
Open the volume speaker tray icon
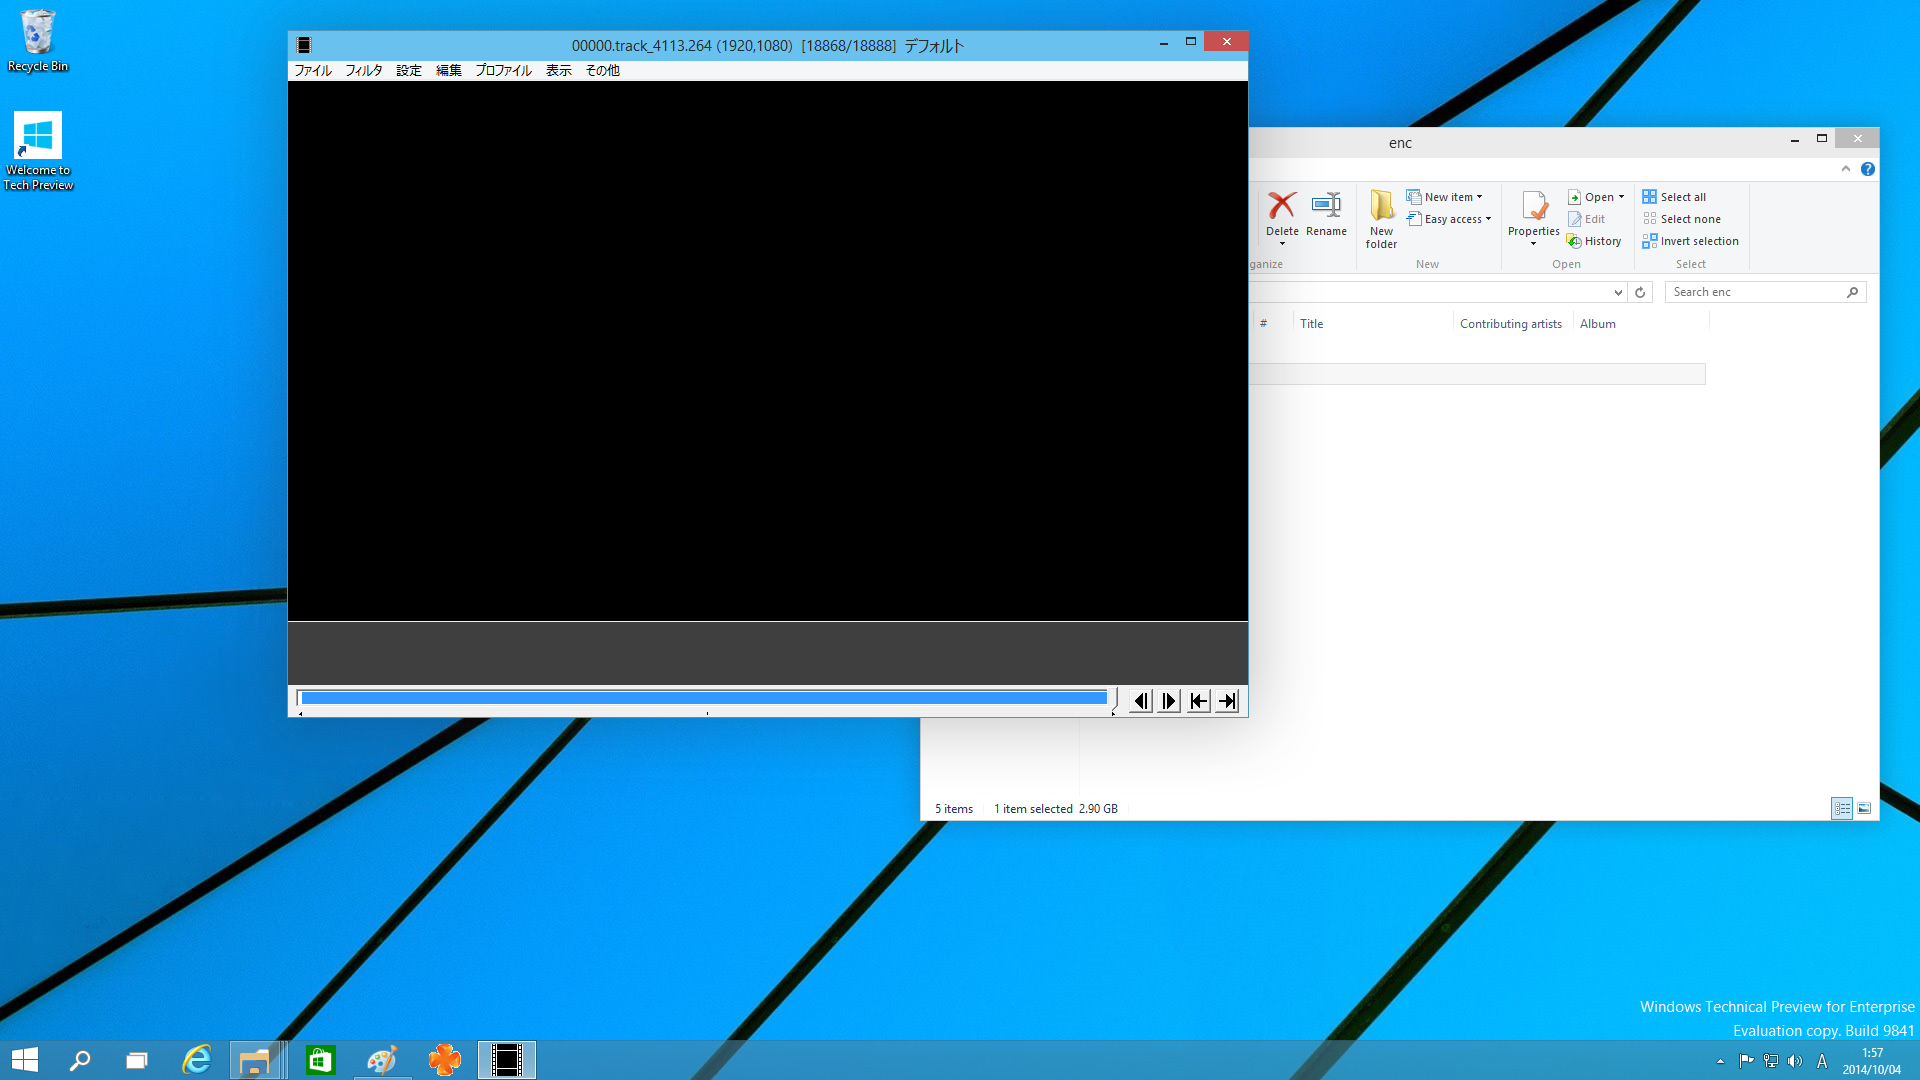point(1795,1061)
